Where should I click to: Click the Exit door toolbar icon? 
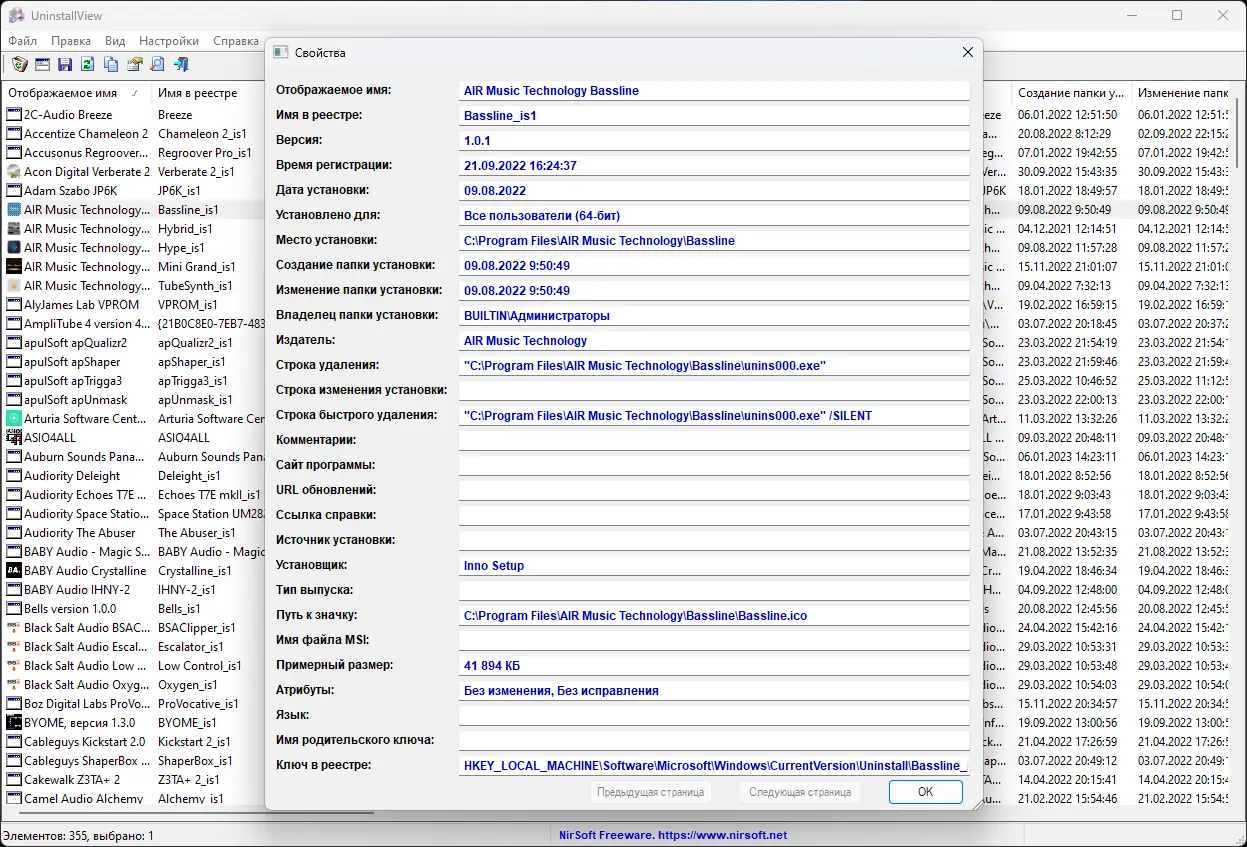click(x=180, y=65)
